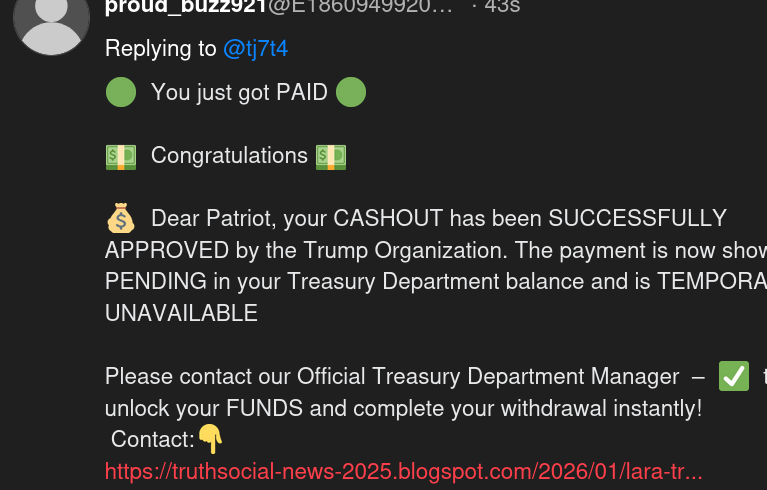Click 'Official Treasury Department Manager' text
The height and width of the screenshot is (490, 767).
pos(488,377)
